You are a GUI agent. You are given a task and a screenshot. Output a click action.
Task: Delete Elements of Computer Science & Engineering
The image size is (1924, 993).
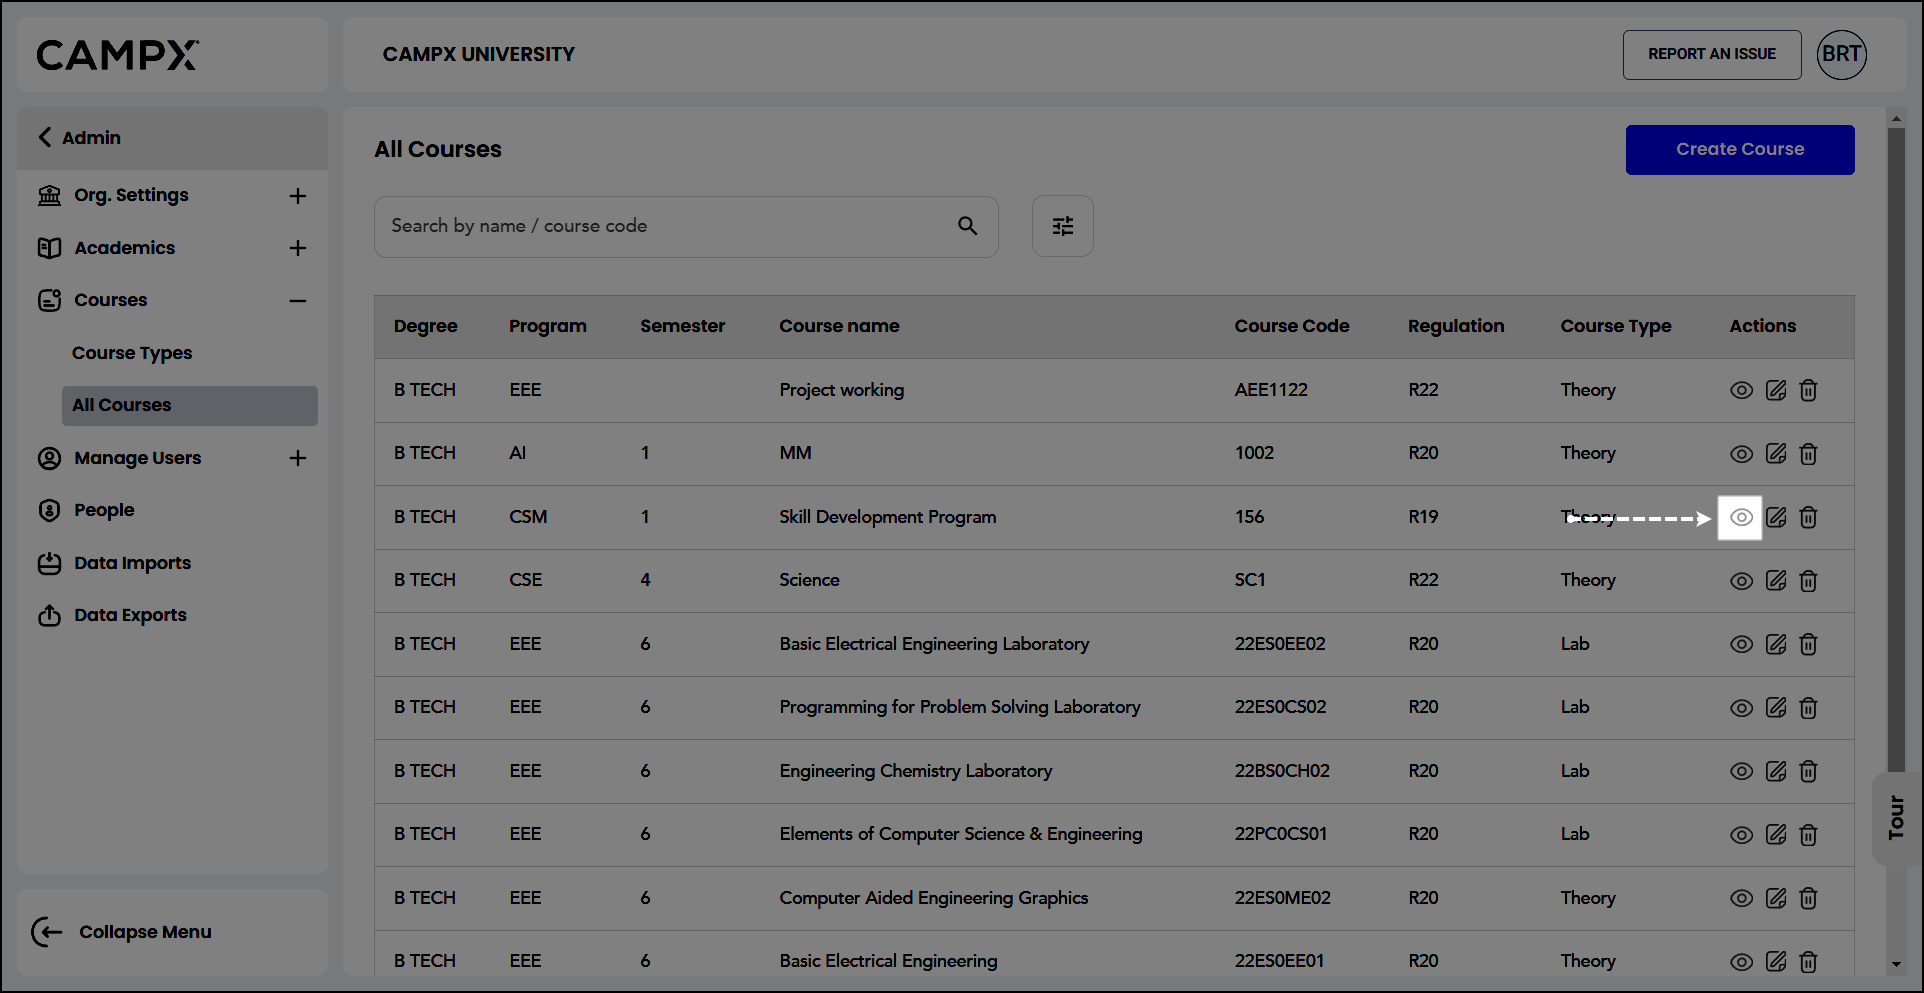coord(1808,835)
